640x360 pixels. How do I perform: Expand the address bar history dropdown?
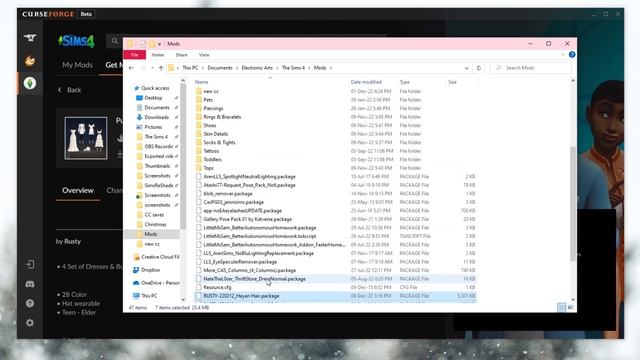[x=466, y=68]
